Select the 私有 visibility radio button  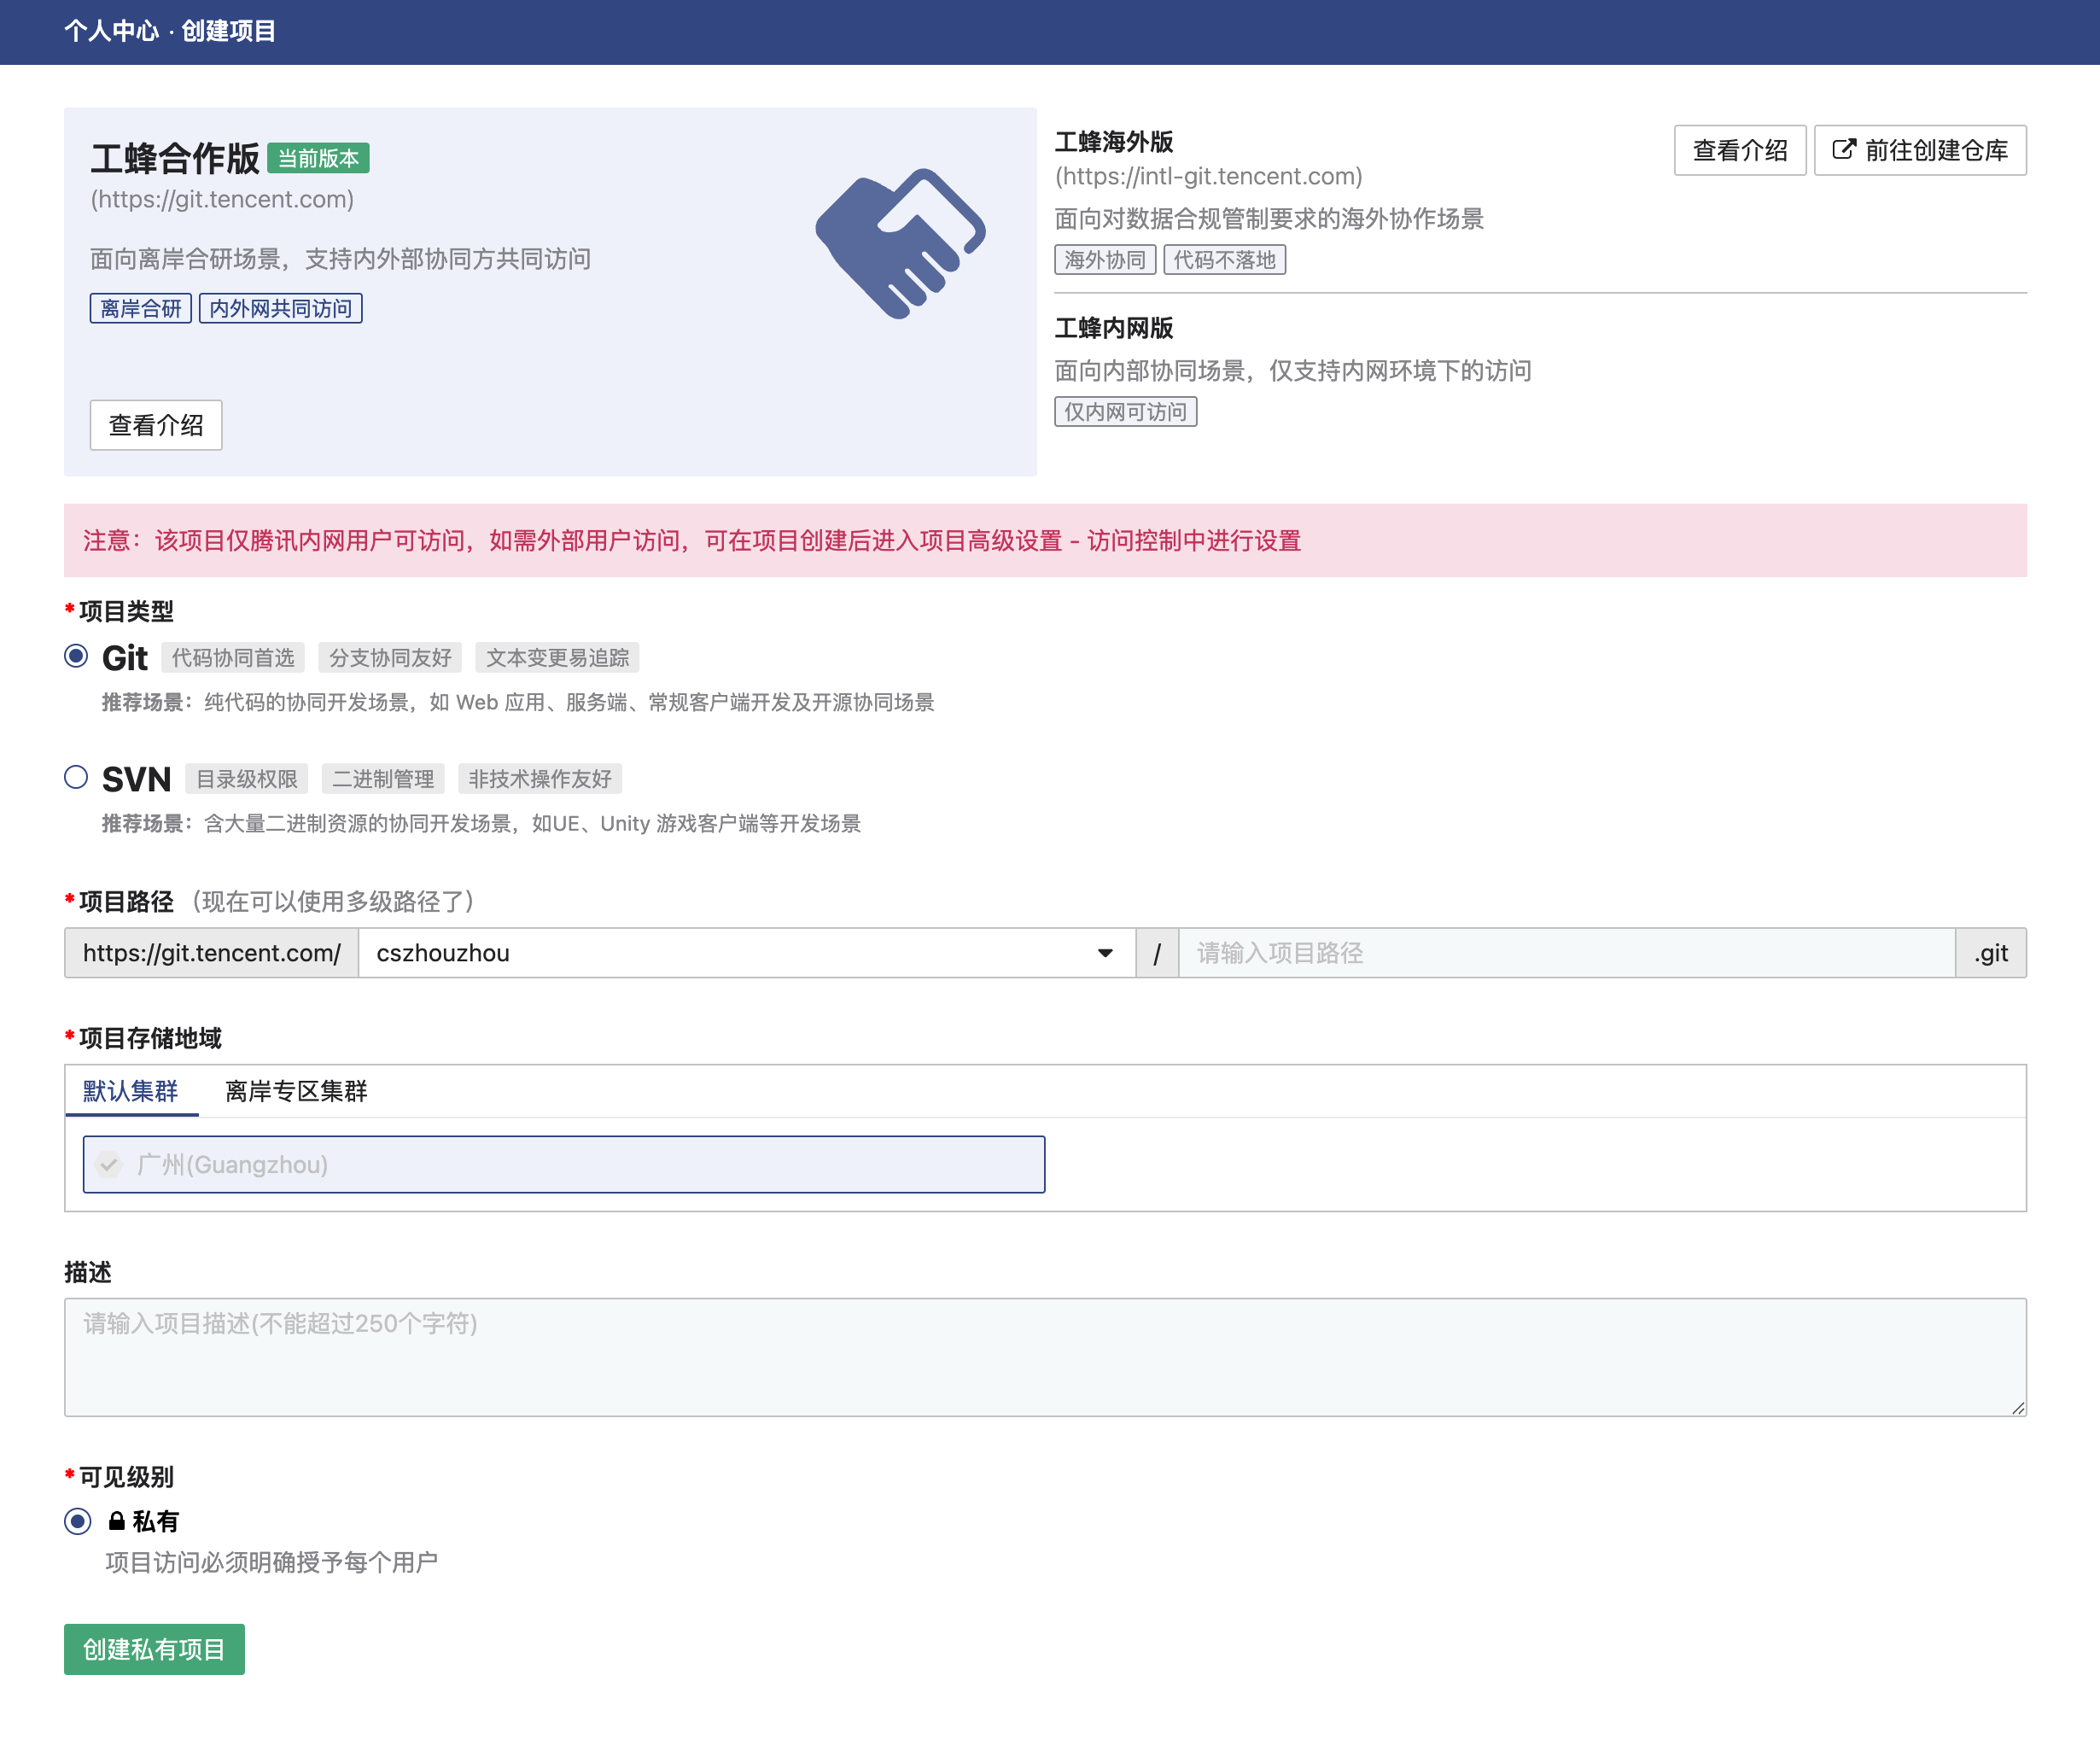(x=78, y=1521)
